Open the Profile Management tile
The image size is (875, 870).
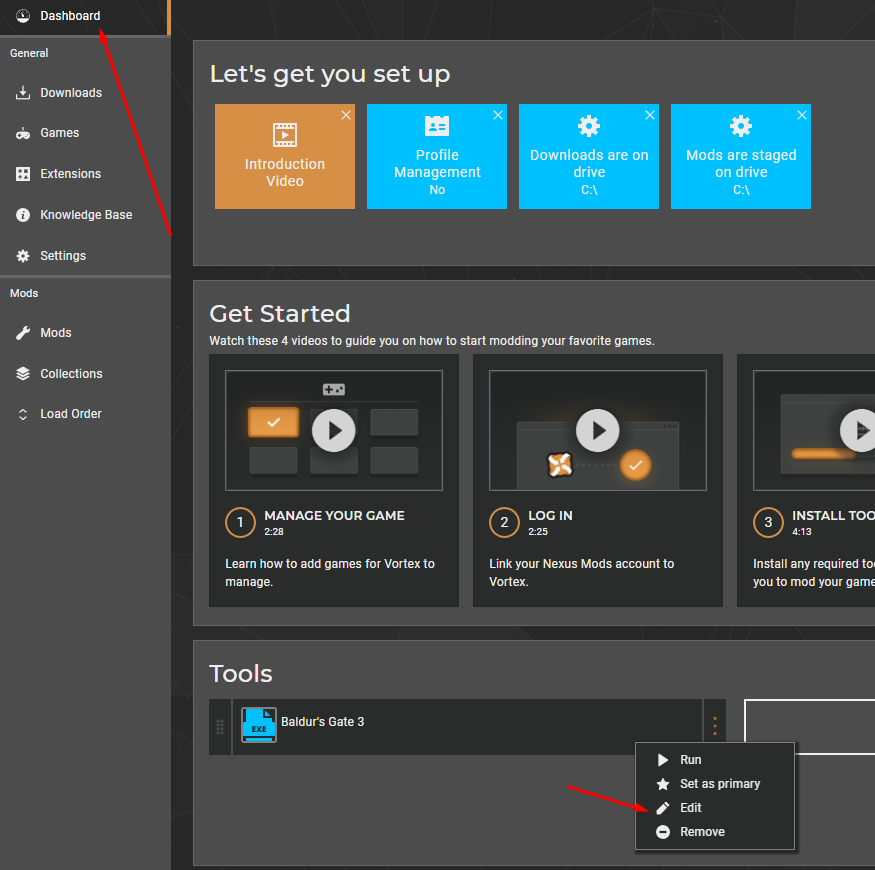[x=437, y=156]
